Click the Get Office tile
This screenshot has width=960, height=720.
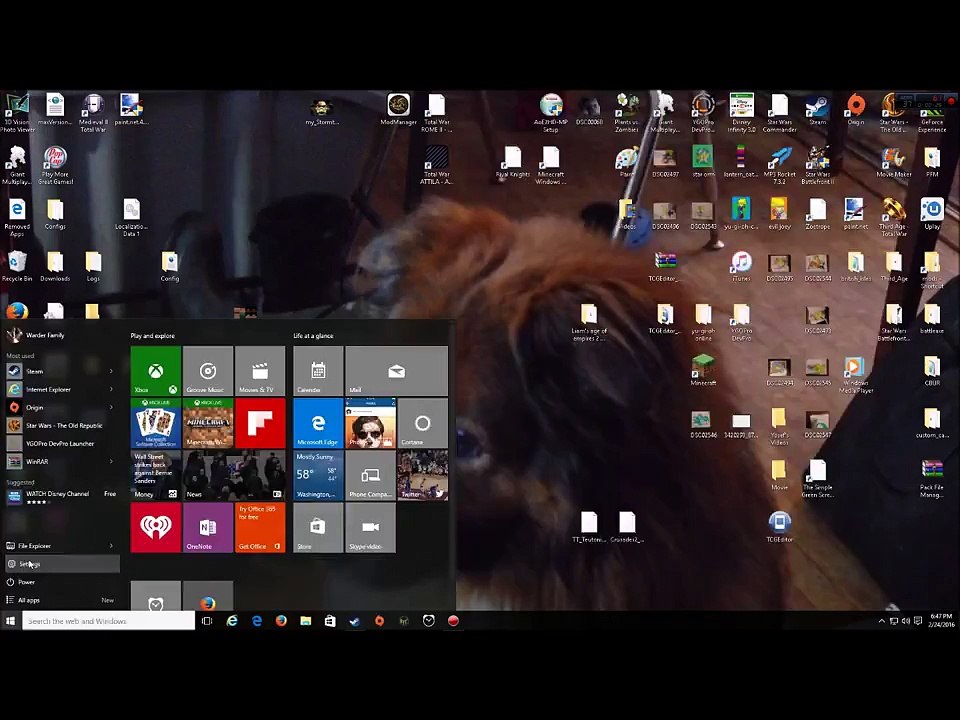260,528
